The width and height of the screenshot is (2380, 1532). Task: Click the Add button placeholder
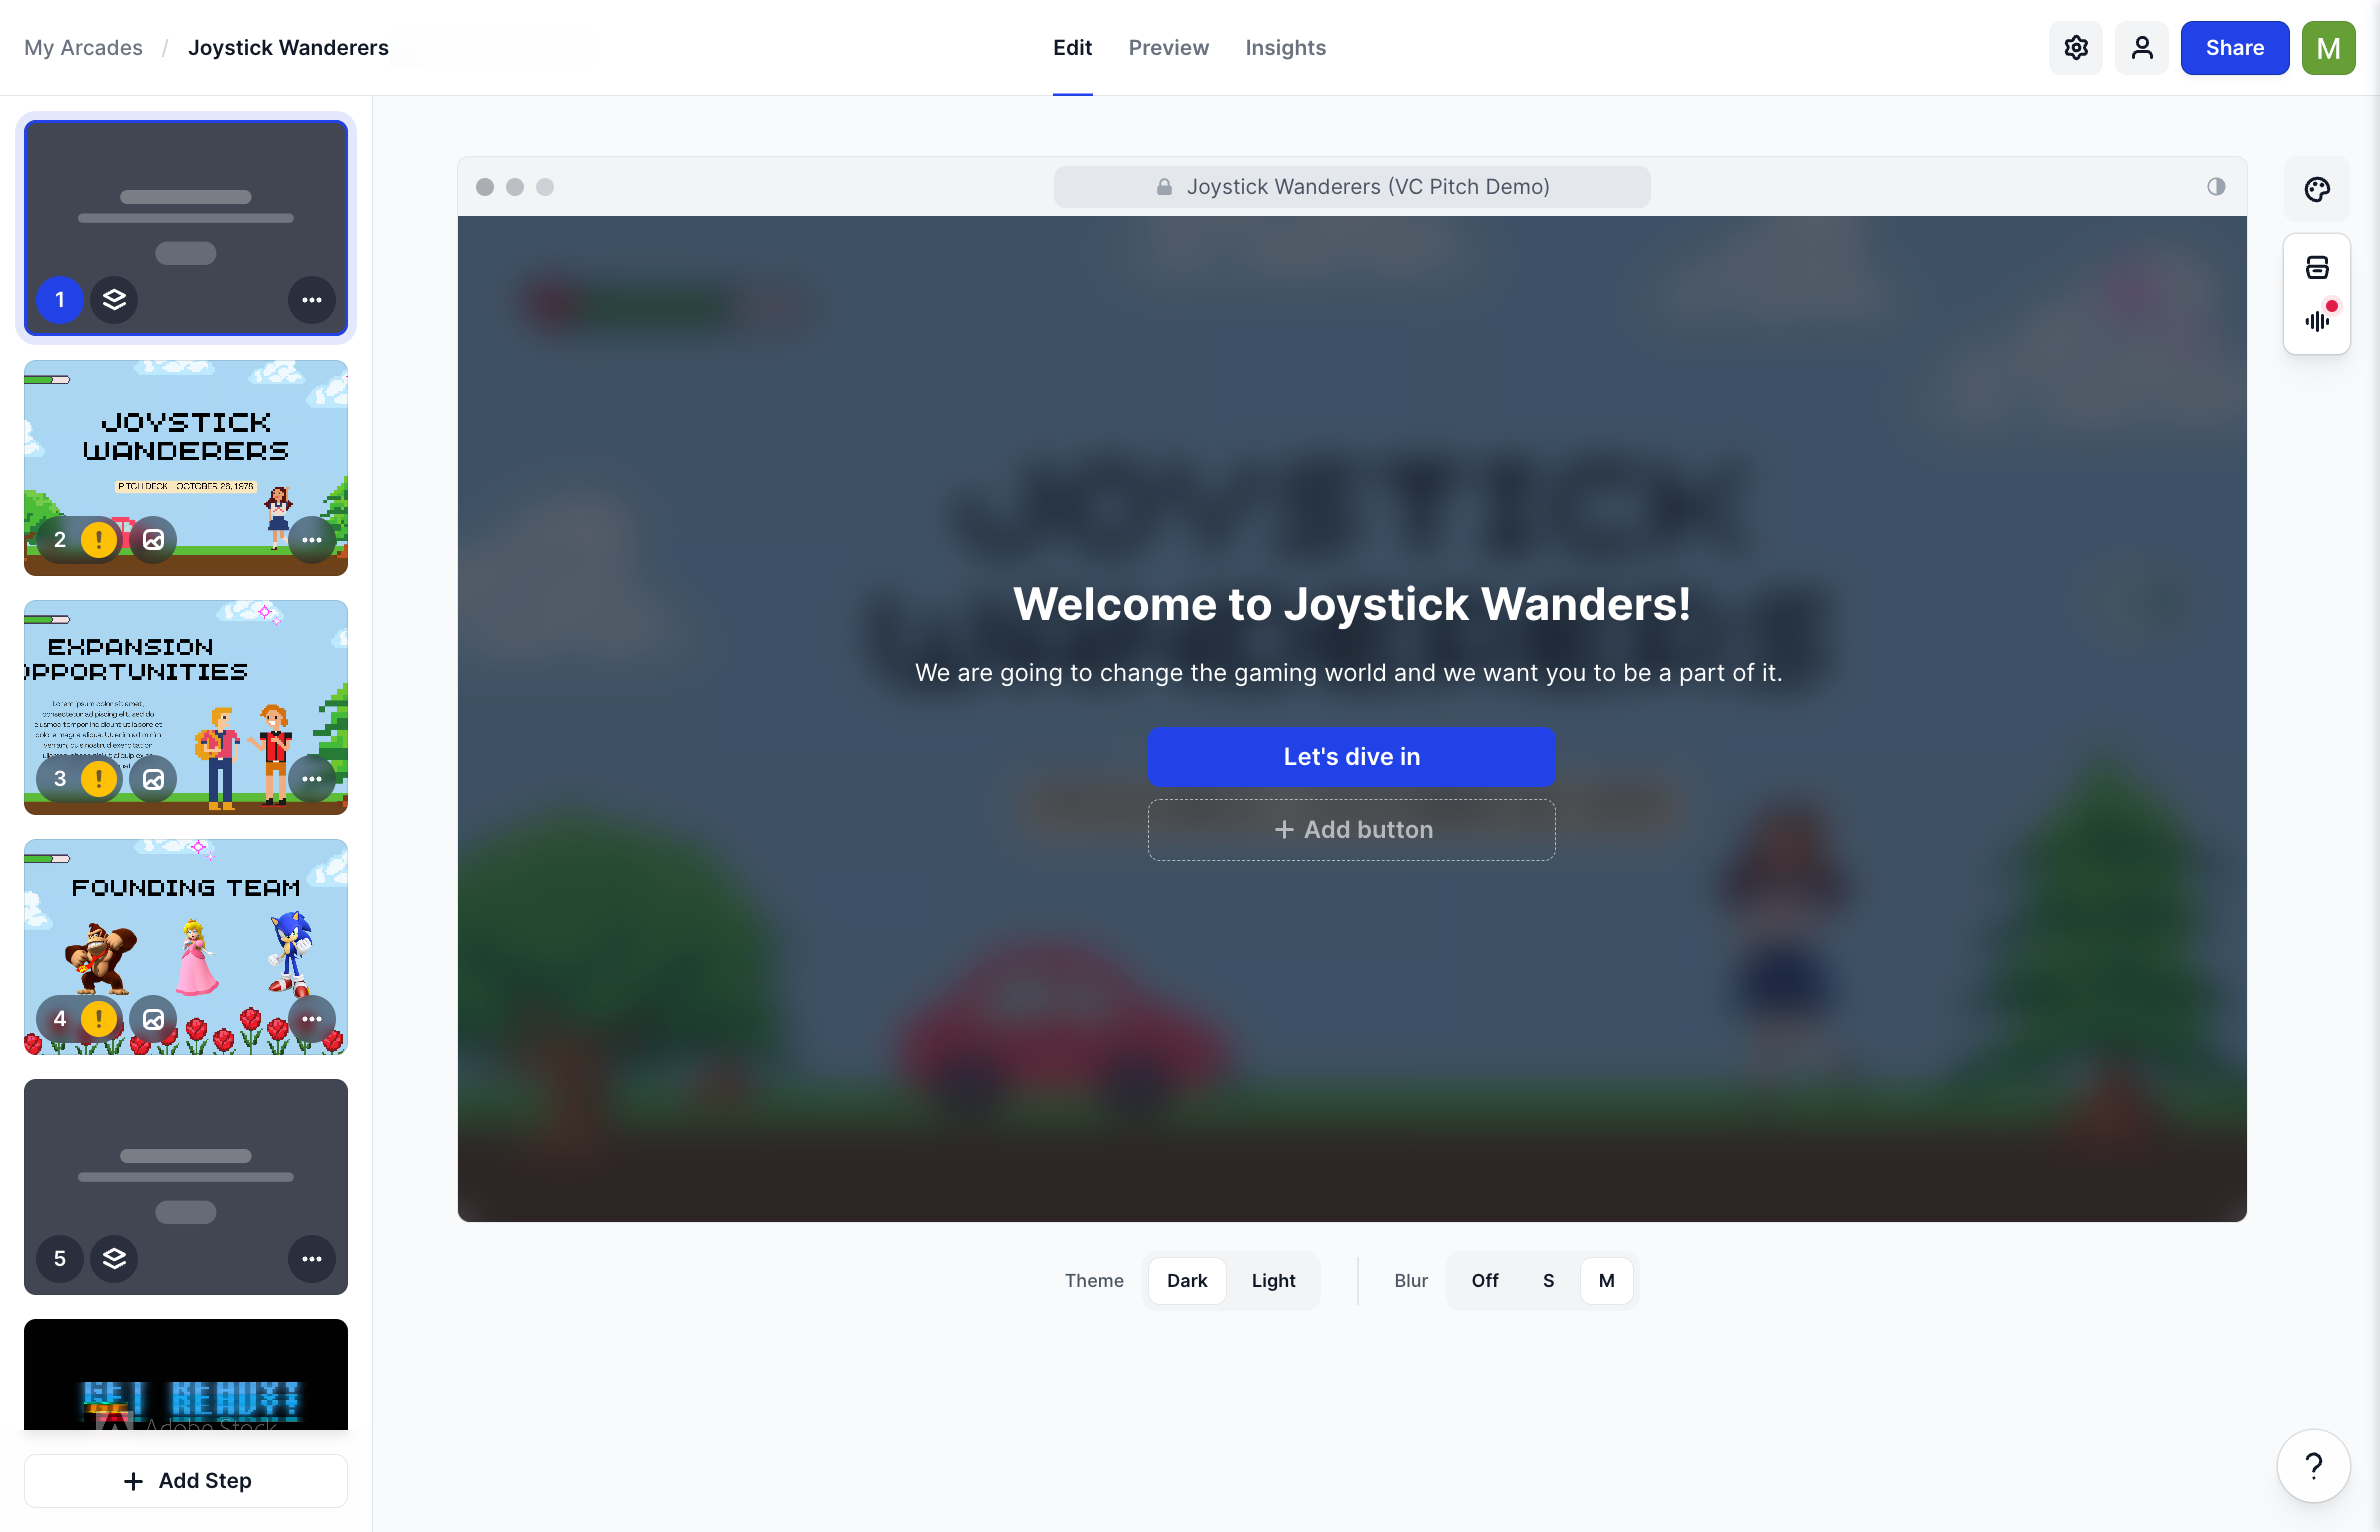point(1350,828)
